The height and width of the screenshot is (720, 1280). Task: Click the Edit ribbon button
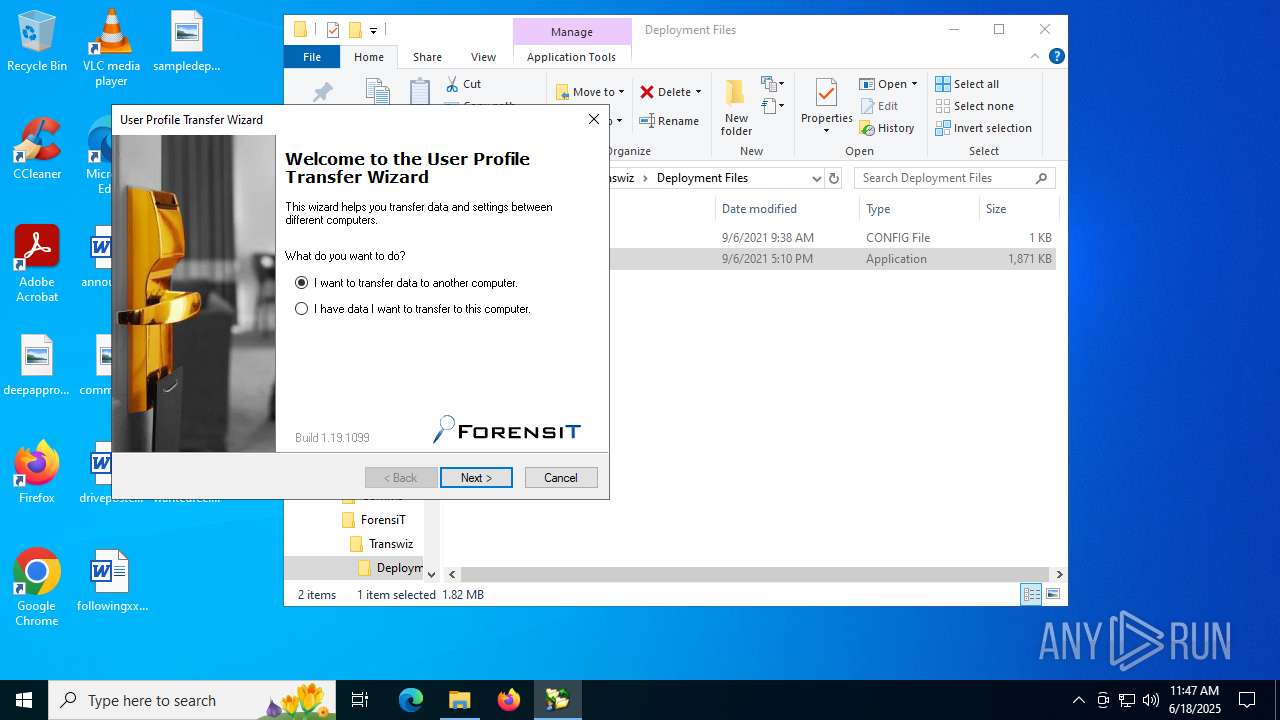tap(879, 106)
